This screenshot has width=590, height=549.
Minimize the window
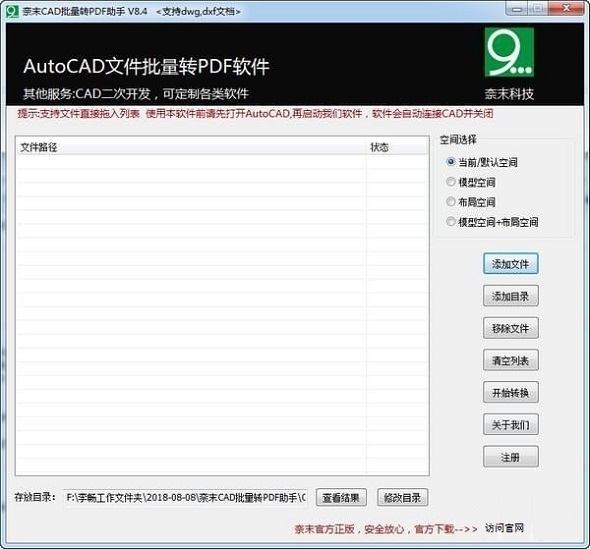517,9
